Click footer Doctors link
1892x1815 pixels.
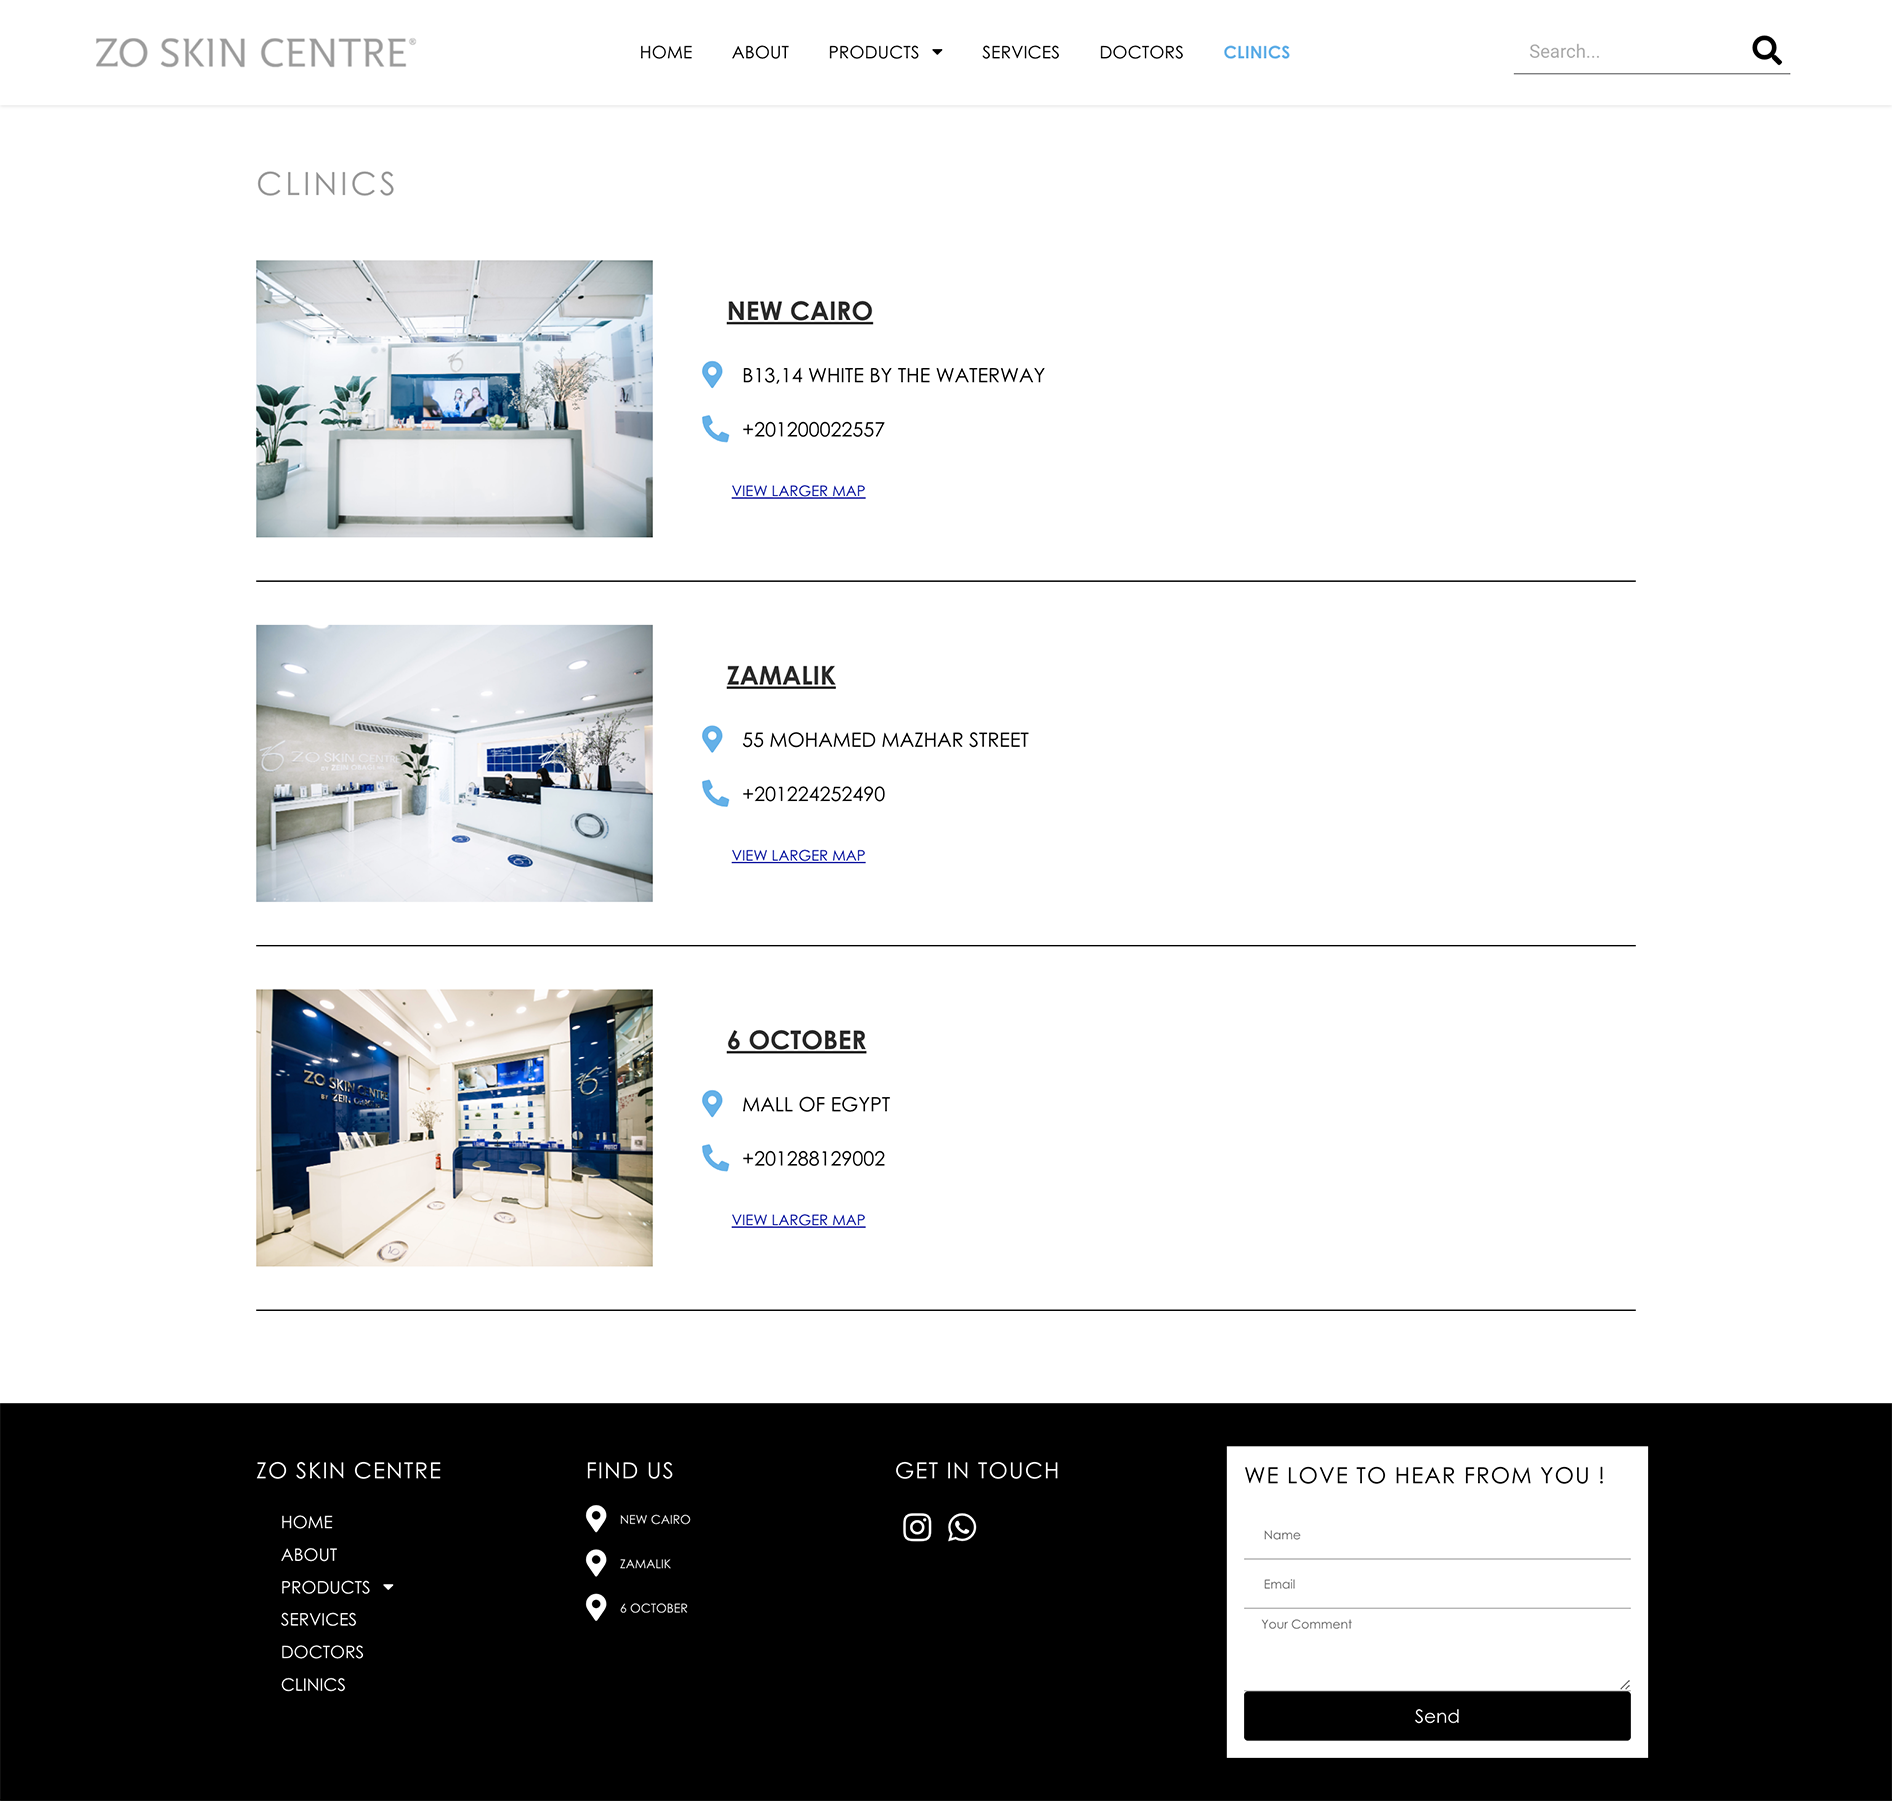[322, 1652]
